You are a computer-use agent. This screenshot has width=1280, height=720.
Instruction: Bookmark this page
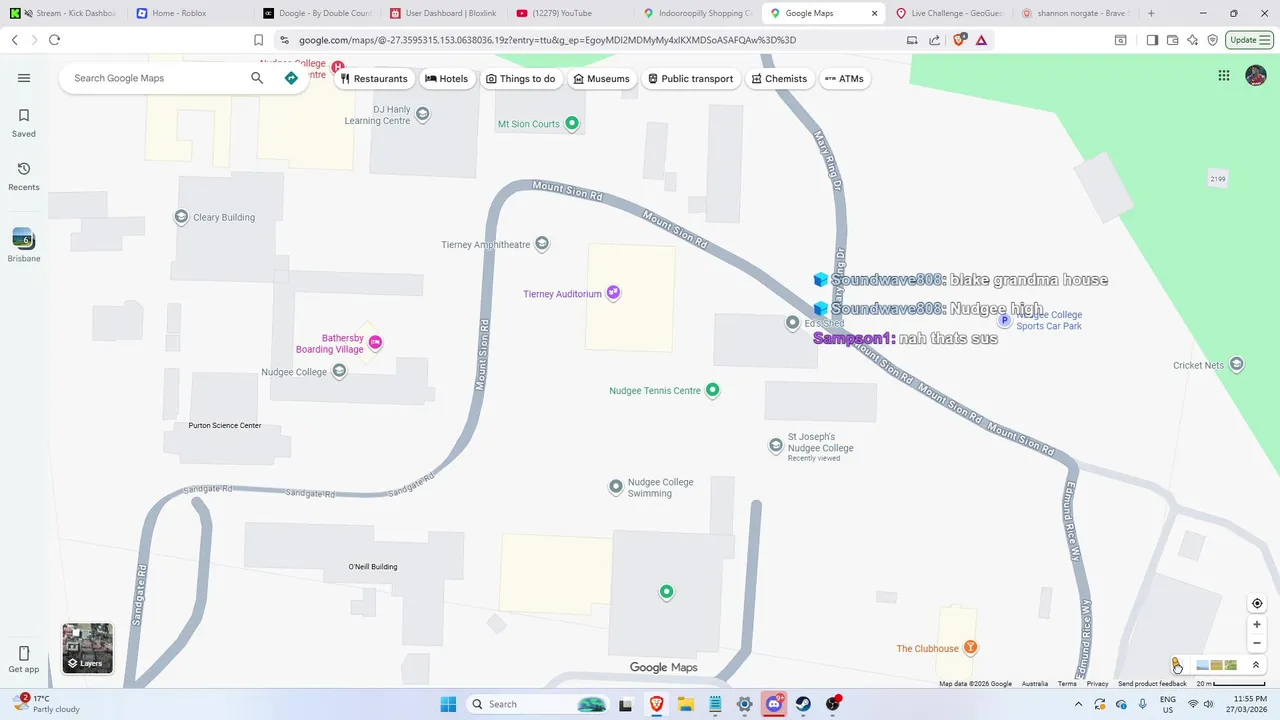pyautogui.click(x=258, y=40)
